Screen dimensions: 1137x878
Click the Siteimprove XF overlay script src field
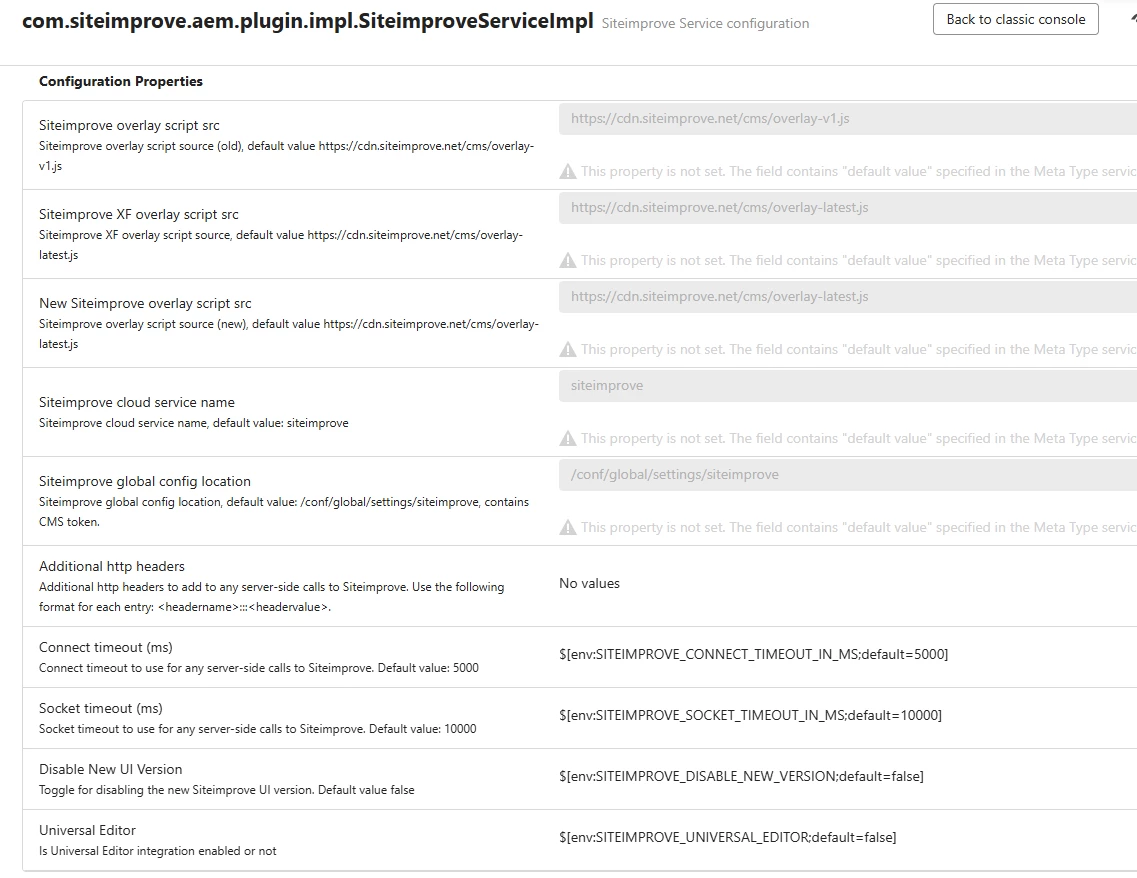coord(848,208)
